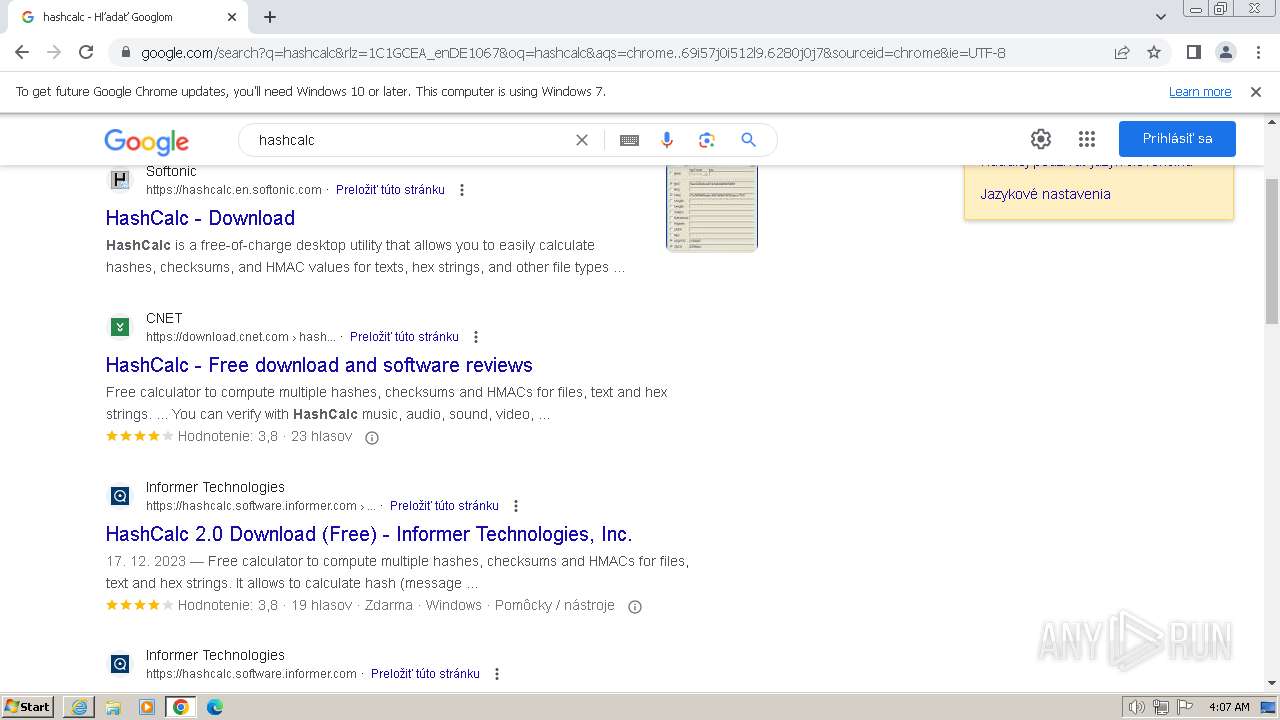The width and height of the screenshot is (1280, 720).
Task: Open new browser tab
Action: coord(270,17)
